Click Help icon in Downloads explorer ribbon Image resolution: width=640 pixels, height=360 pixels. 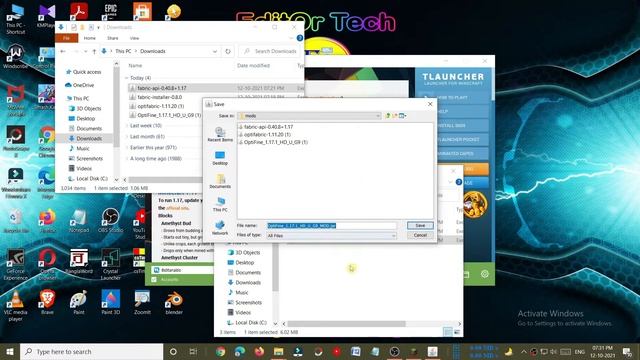[x=300, y=38]
